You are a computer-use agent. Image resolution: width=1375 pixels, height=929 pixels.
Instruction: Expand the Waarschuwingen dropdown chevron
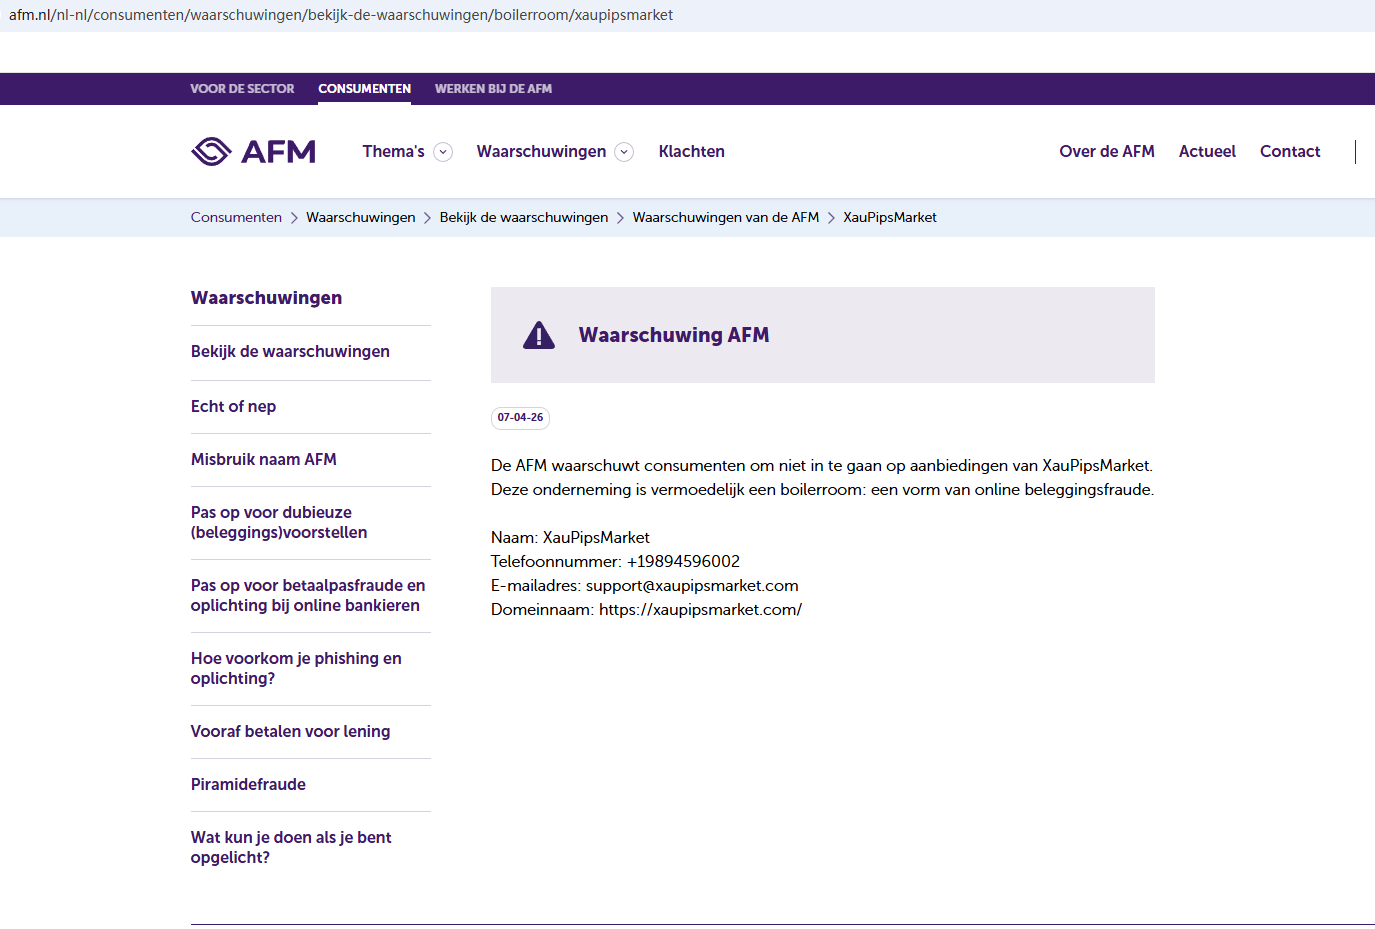click(624, 152)
